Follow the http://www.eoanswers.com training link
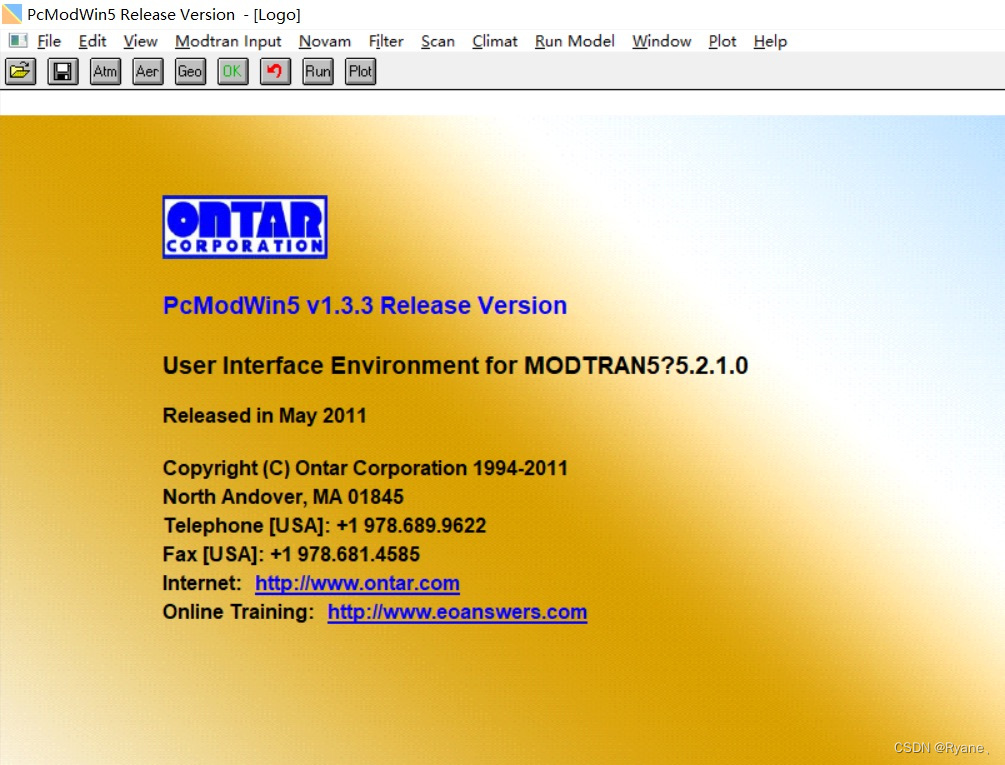 coord(457,612)
